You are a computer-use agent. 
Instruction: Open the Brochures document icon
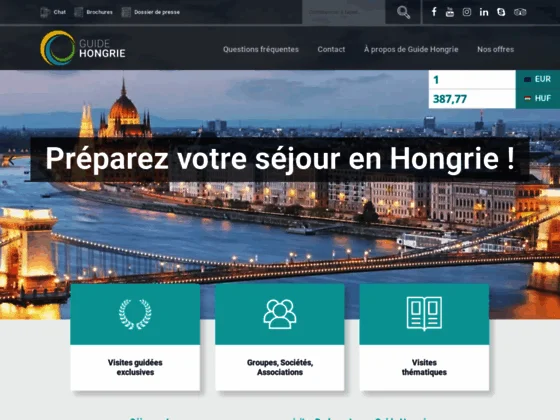(79, 12)
